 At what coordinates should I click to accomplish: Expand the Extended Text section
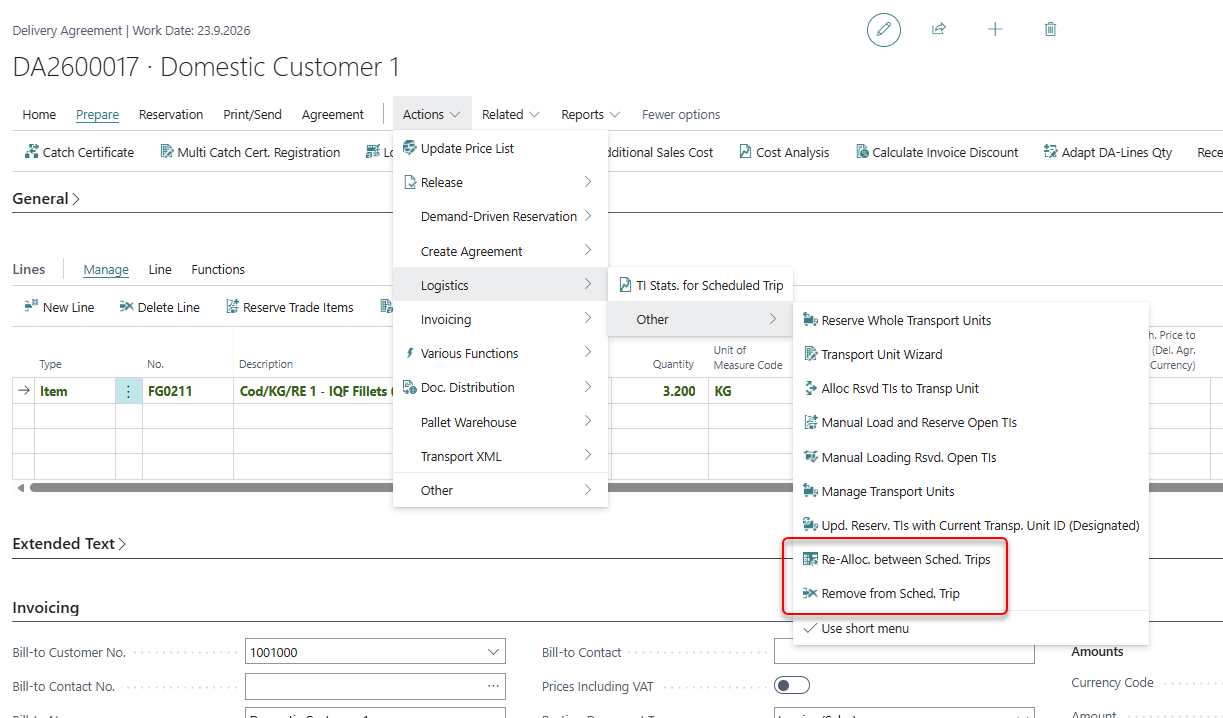pyautogui.click(x=69, y=544)
